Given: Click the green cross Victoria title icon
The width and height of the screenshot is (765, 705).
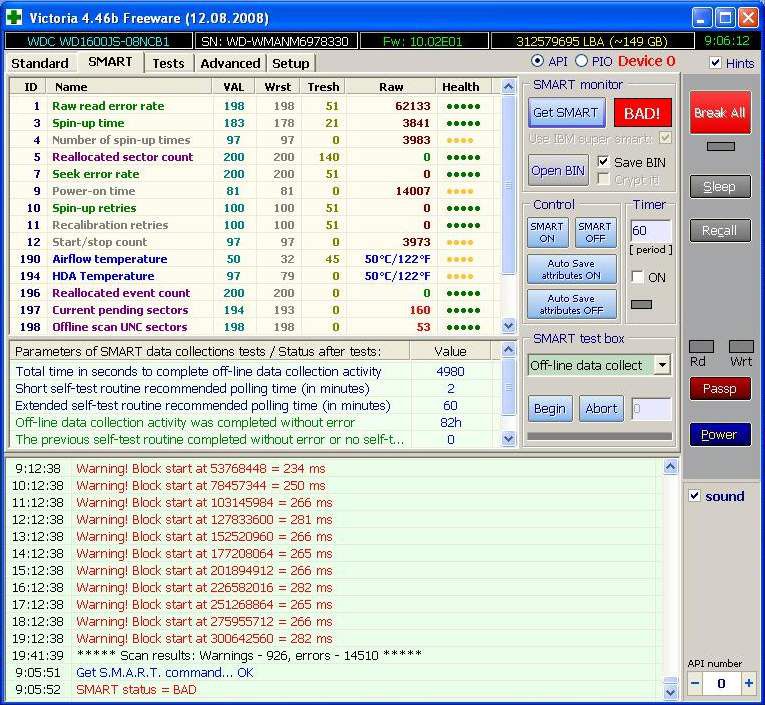Looking at the screenshot, I should coord(14,17).
